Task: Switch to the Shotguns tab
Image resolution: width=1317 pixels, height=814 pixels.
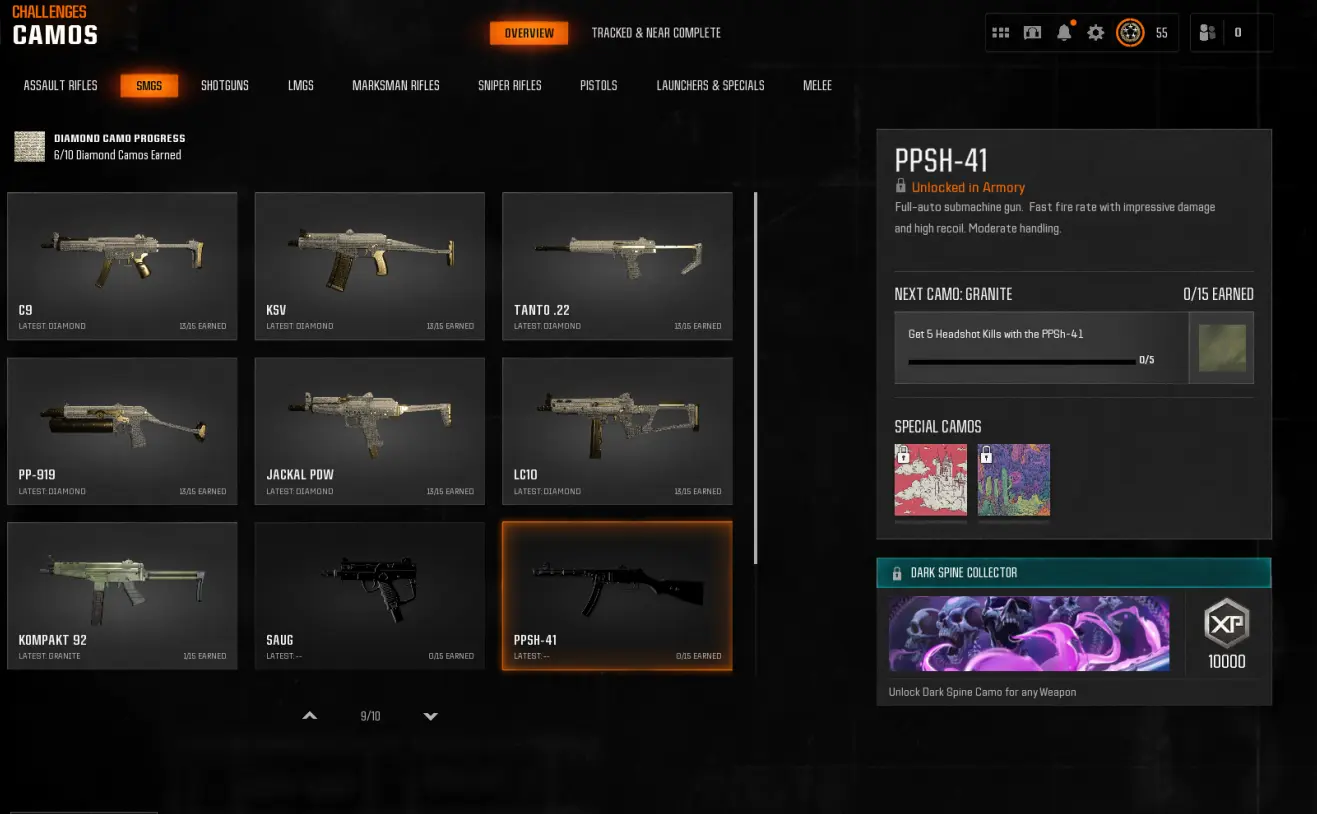Action: click(225, 86)
